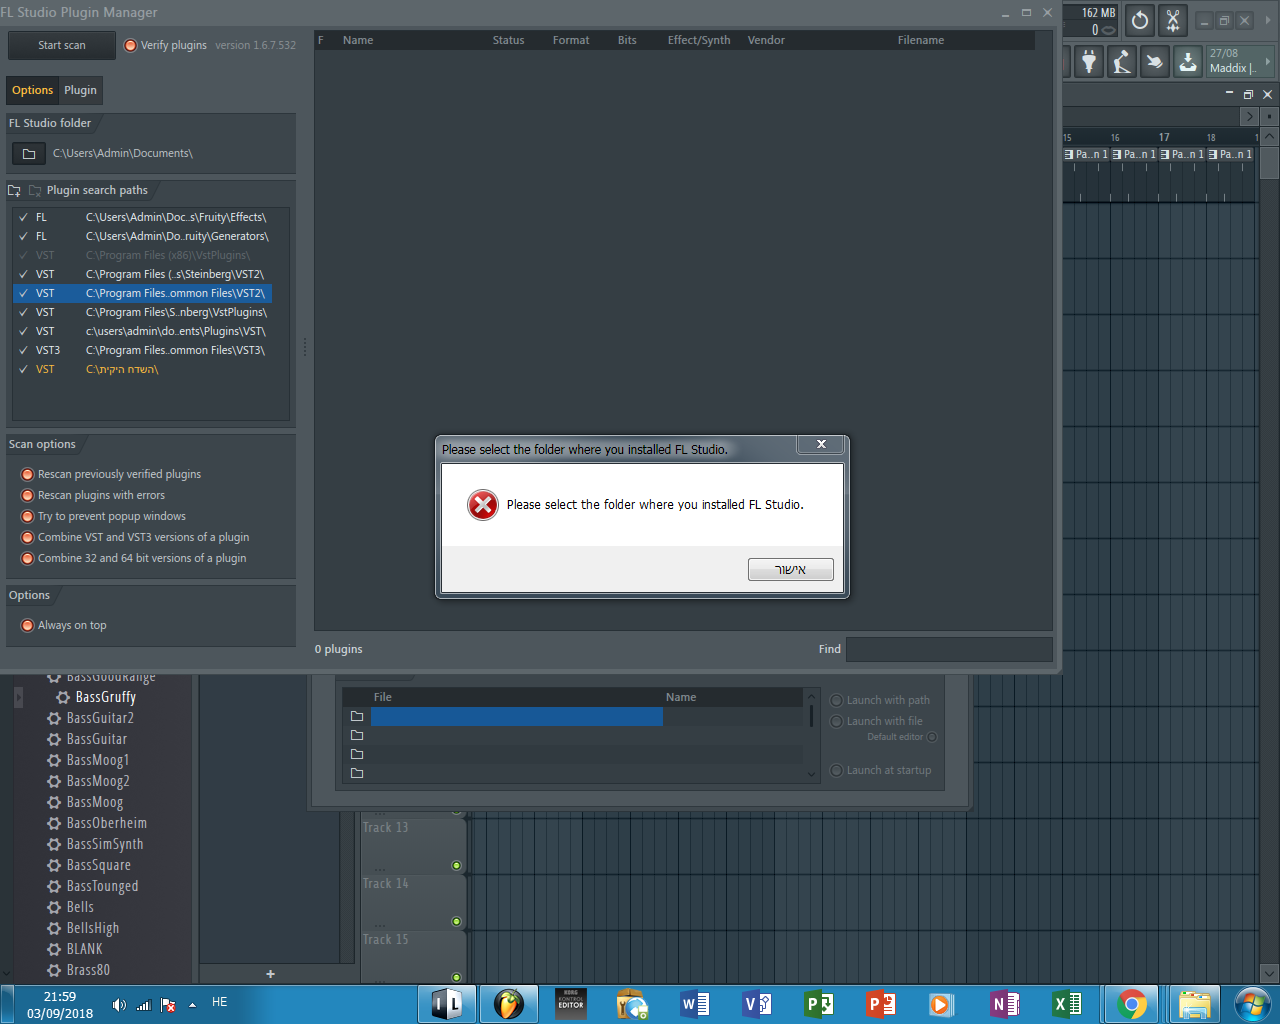1280x1024 pixels.
Task: Click the Start scan button
Action: [x=62, y=45]
